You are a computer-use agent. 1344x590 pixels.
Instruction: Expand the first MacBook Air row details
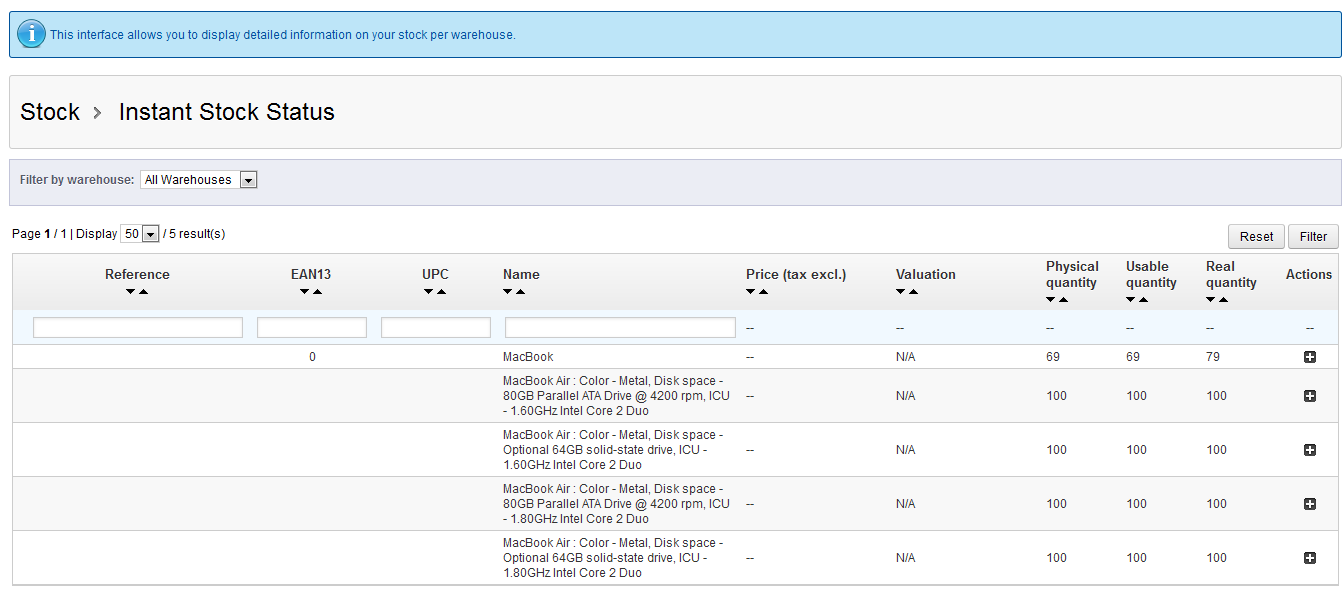point(1310,396)
